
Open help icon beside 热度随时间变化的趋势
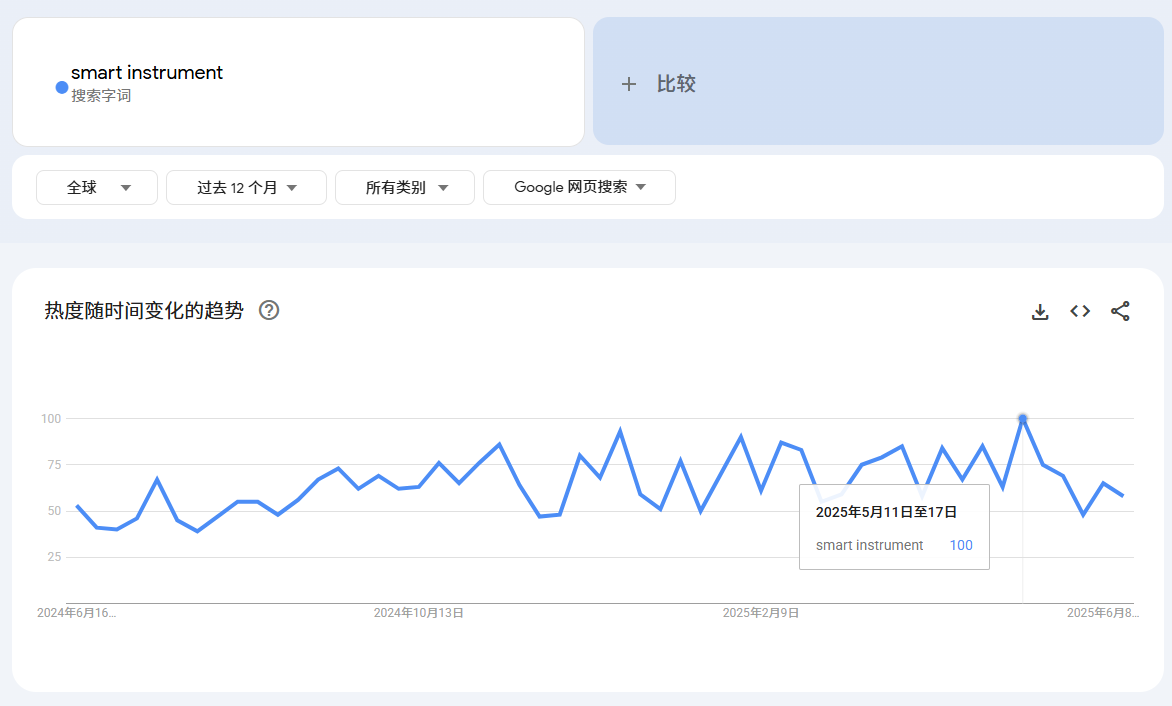(x=269, y=310)
